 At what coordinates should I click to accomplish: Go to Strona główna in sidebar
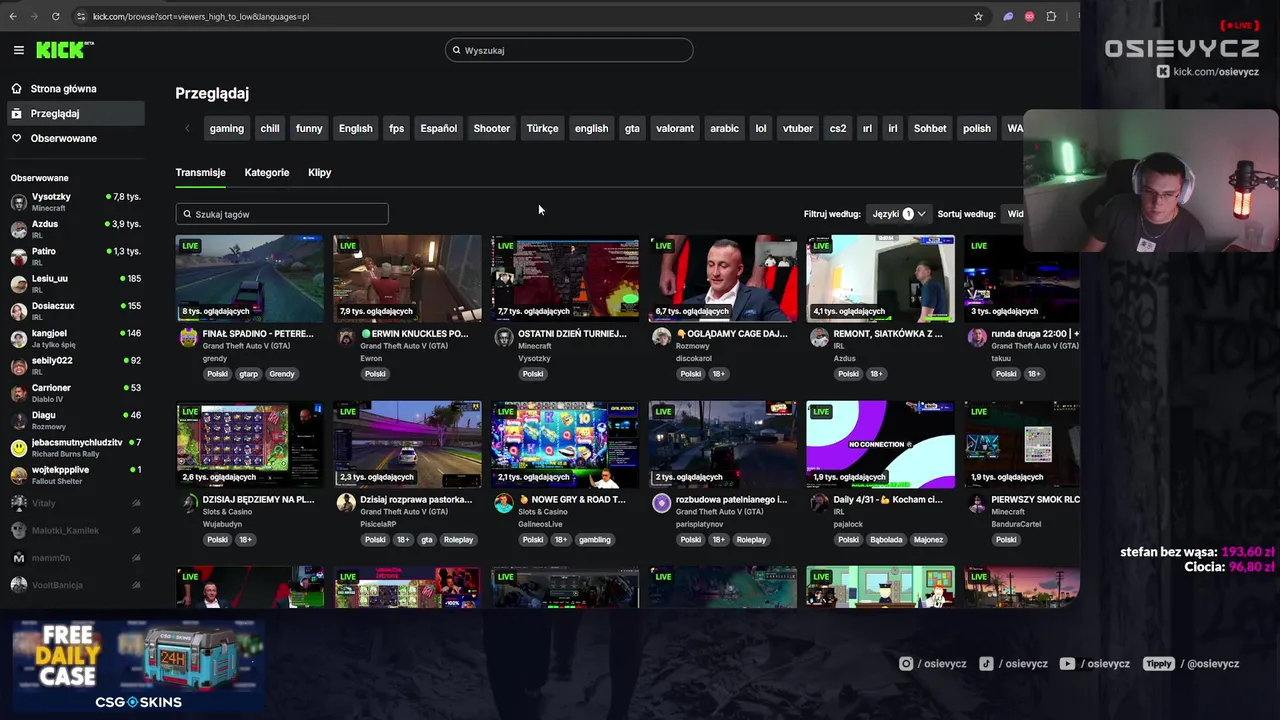75,89
